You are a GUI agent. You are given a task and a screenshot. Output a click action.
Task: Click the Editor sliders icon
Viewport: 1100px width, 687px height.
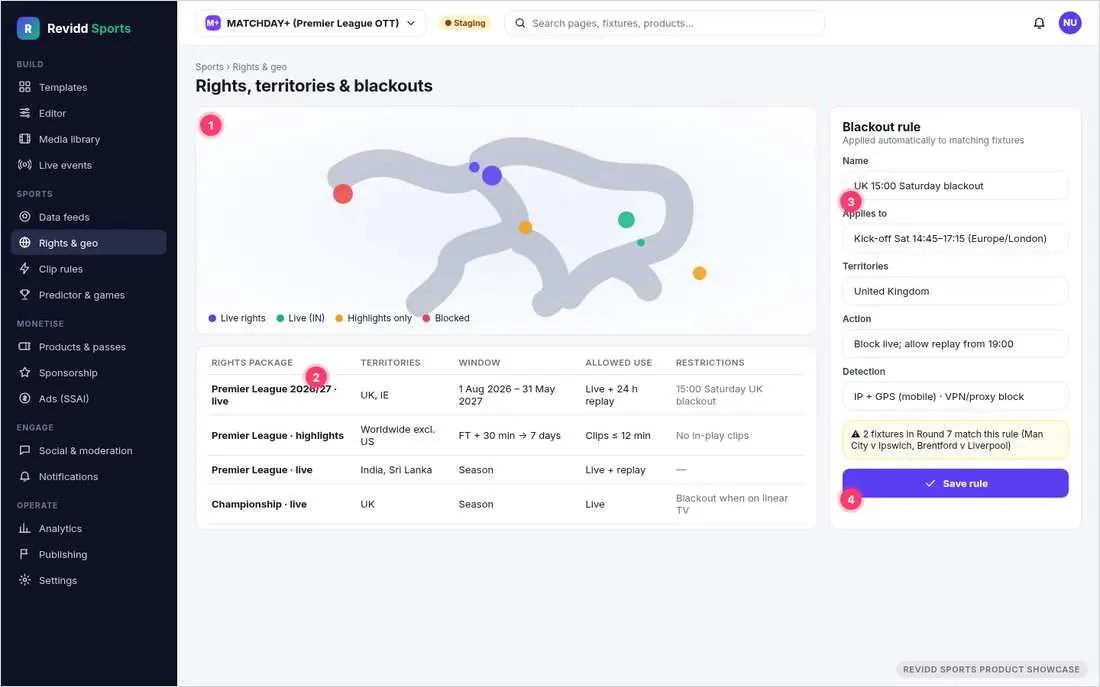pos(25,113)
